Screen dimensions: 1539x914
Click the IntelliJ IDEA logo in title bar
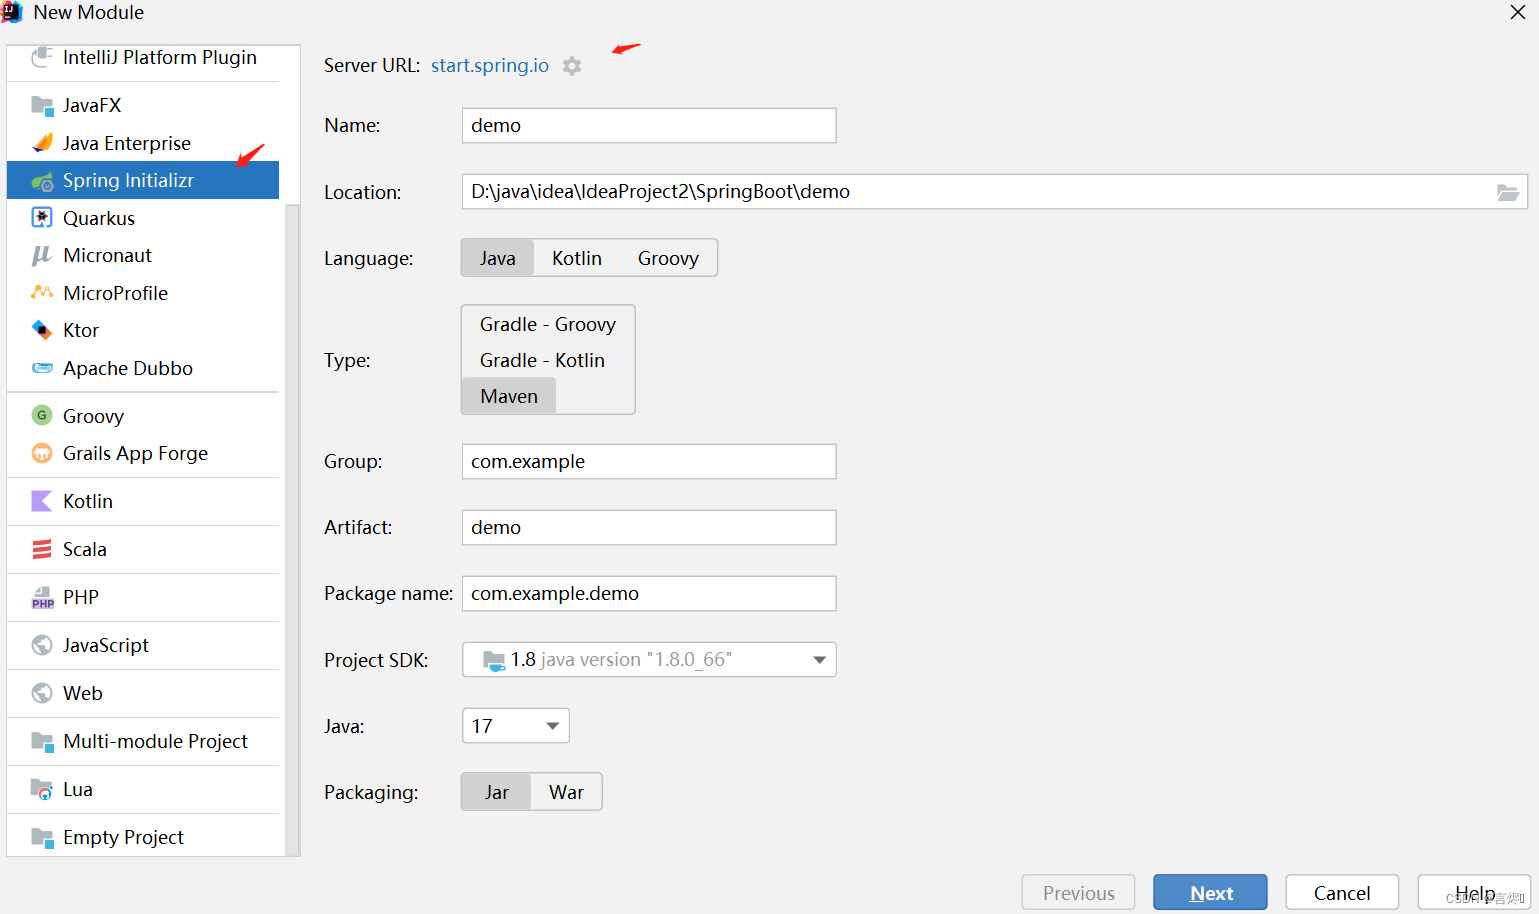pos(12,12)
